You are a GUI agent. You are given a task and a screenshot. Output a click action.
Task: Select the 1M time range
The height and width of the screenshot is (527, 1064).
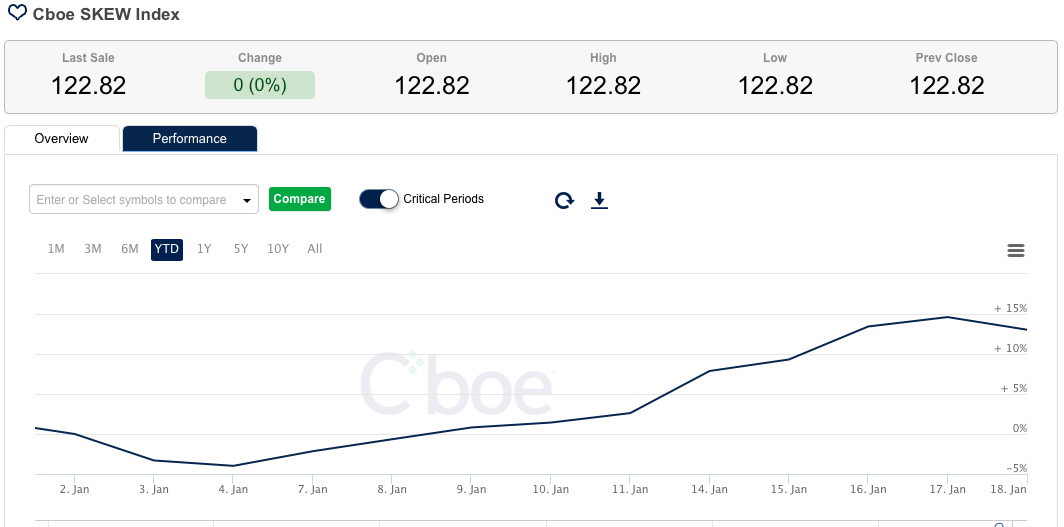[56, 249]
